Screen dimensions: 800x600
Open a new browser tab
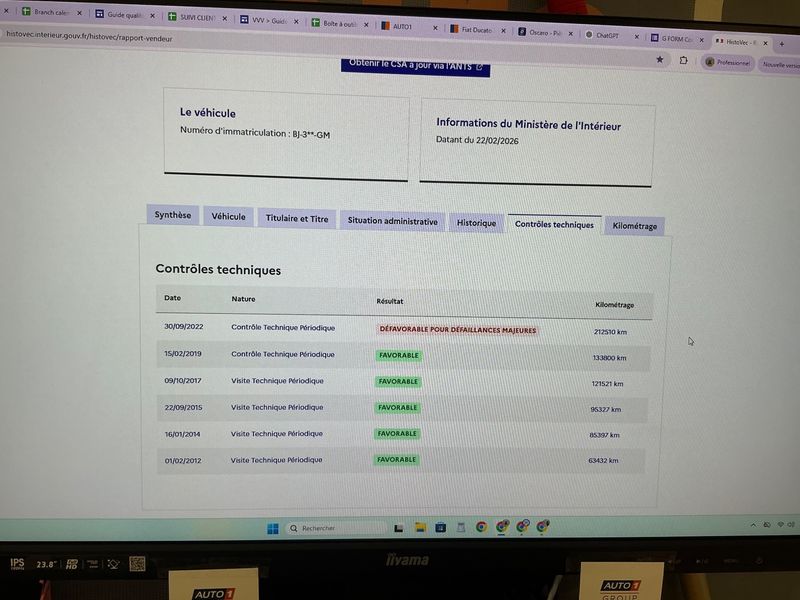(x=782, y=44)
